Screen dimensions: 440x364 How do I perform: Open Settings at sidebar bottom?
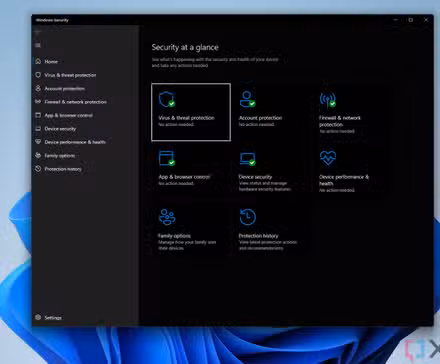53,318
